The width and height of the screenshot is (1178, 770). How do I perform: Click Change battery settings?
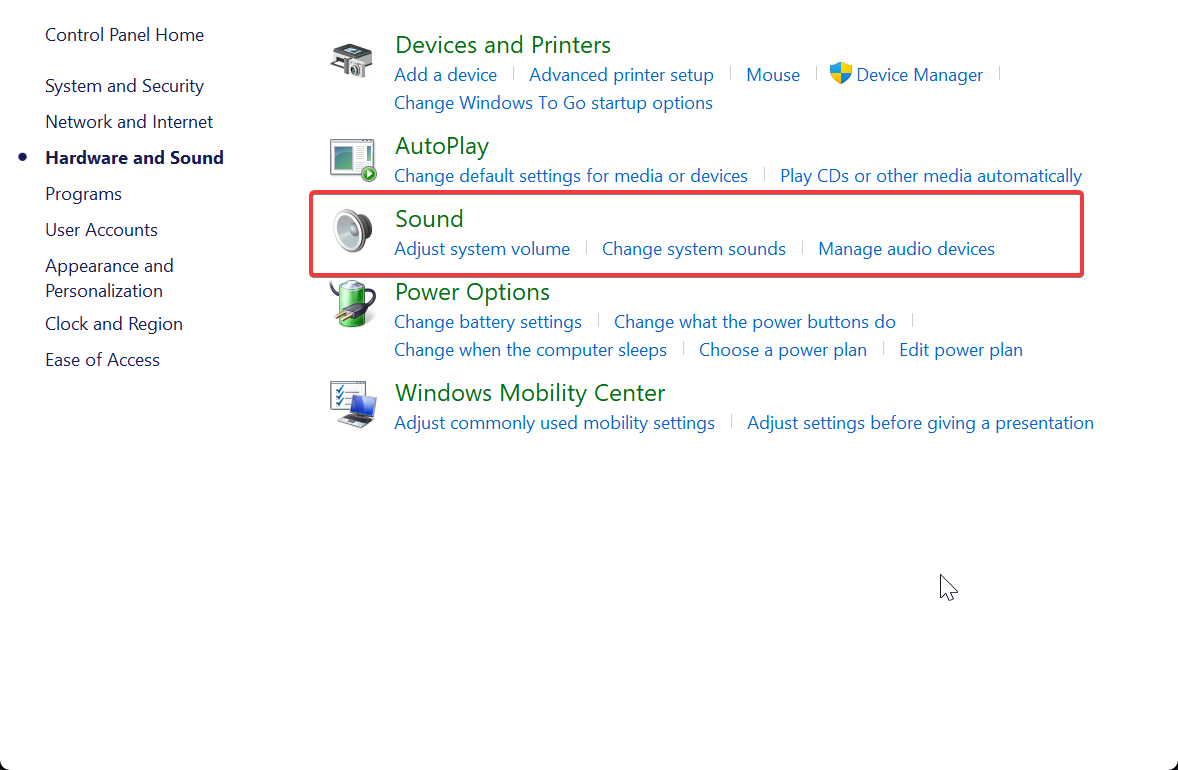pyautogui.click(x=488, y=322)
